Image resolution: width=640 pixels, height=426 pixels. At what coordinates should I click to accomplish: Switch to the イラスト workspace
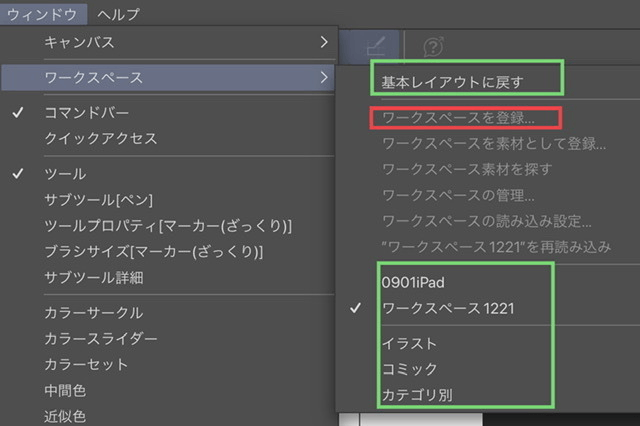[x=409, y=344]
